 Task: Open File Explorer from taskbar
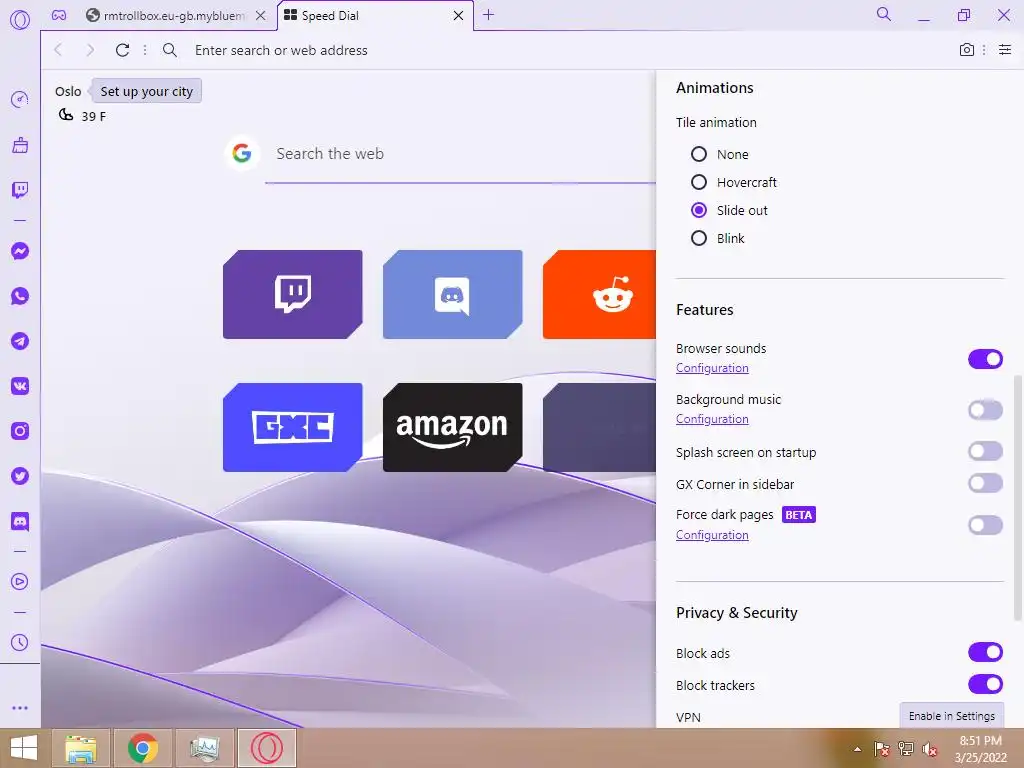[81, 748]
